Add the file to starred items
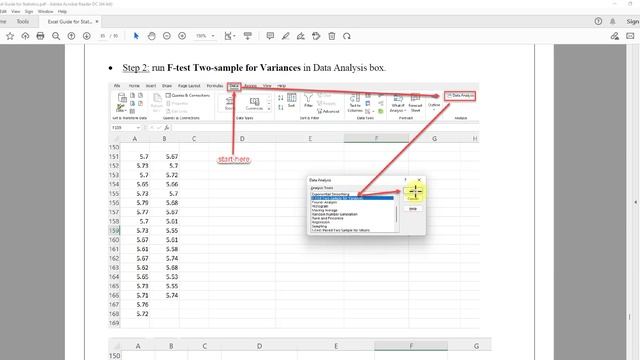This screenshot has width=640, height=360. [x=10, y=36]
